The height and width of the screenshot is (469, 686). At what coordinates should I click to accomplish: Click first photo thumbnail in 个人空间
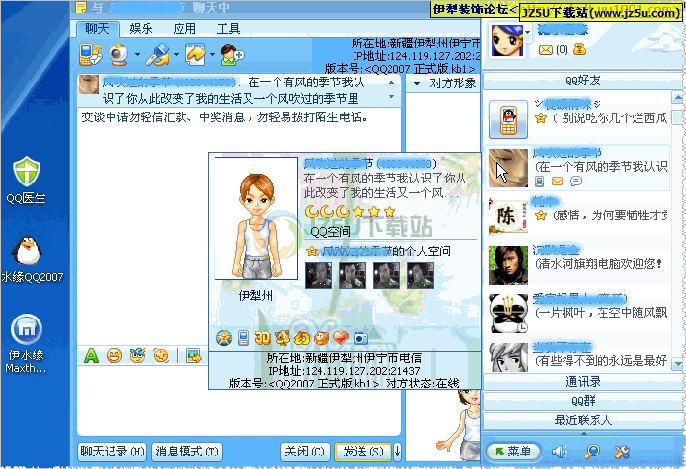click(x=318, y=275)
